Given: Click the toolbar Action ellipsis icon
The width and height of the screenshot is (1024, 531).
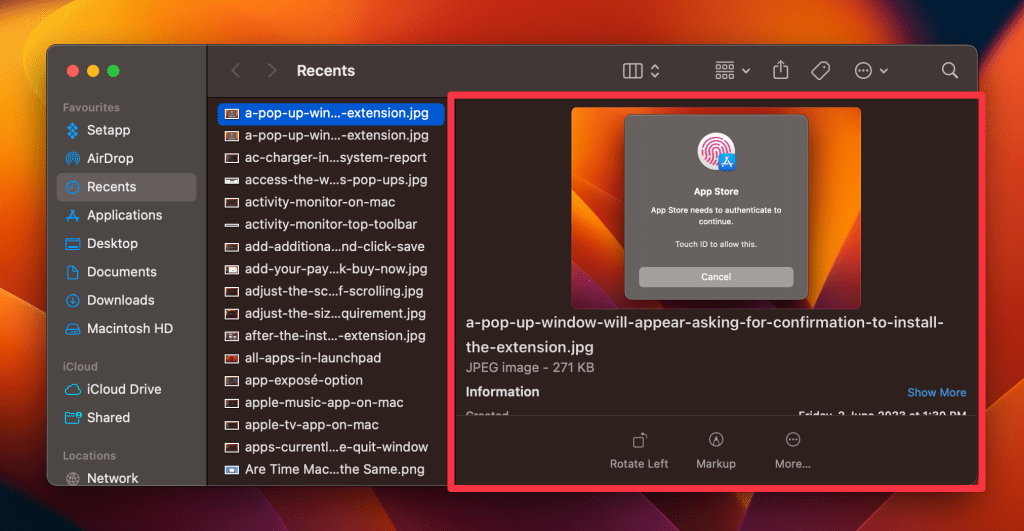Looking at the screenshot, I should point(863,71).
